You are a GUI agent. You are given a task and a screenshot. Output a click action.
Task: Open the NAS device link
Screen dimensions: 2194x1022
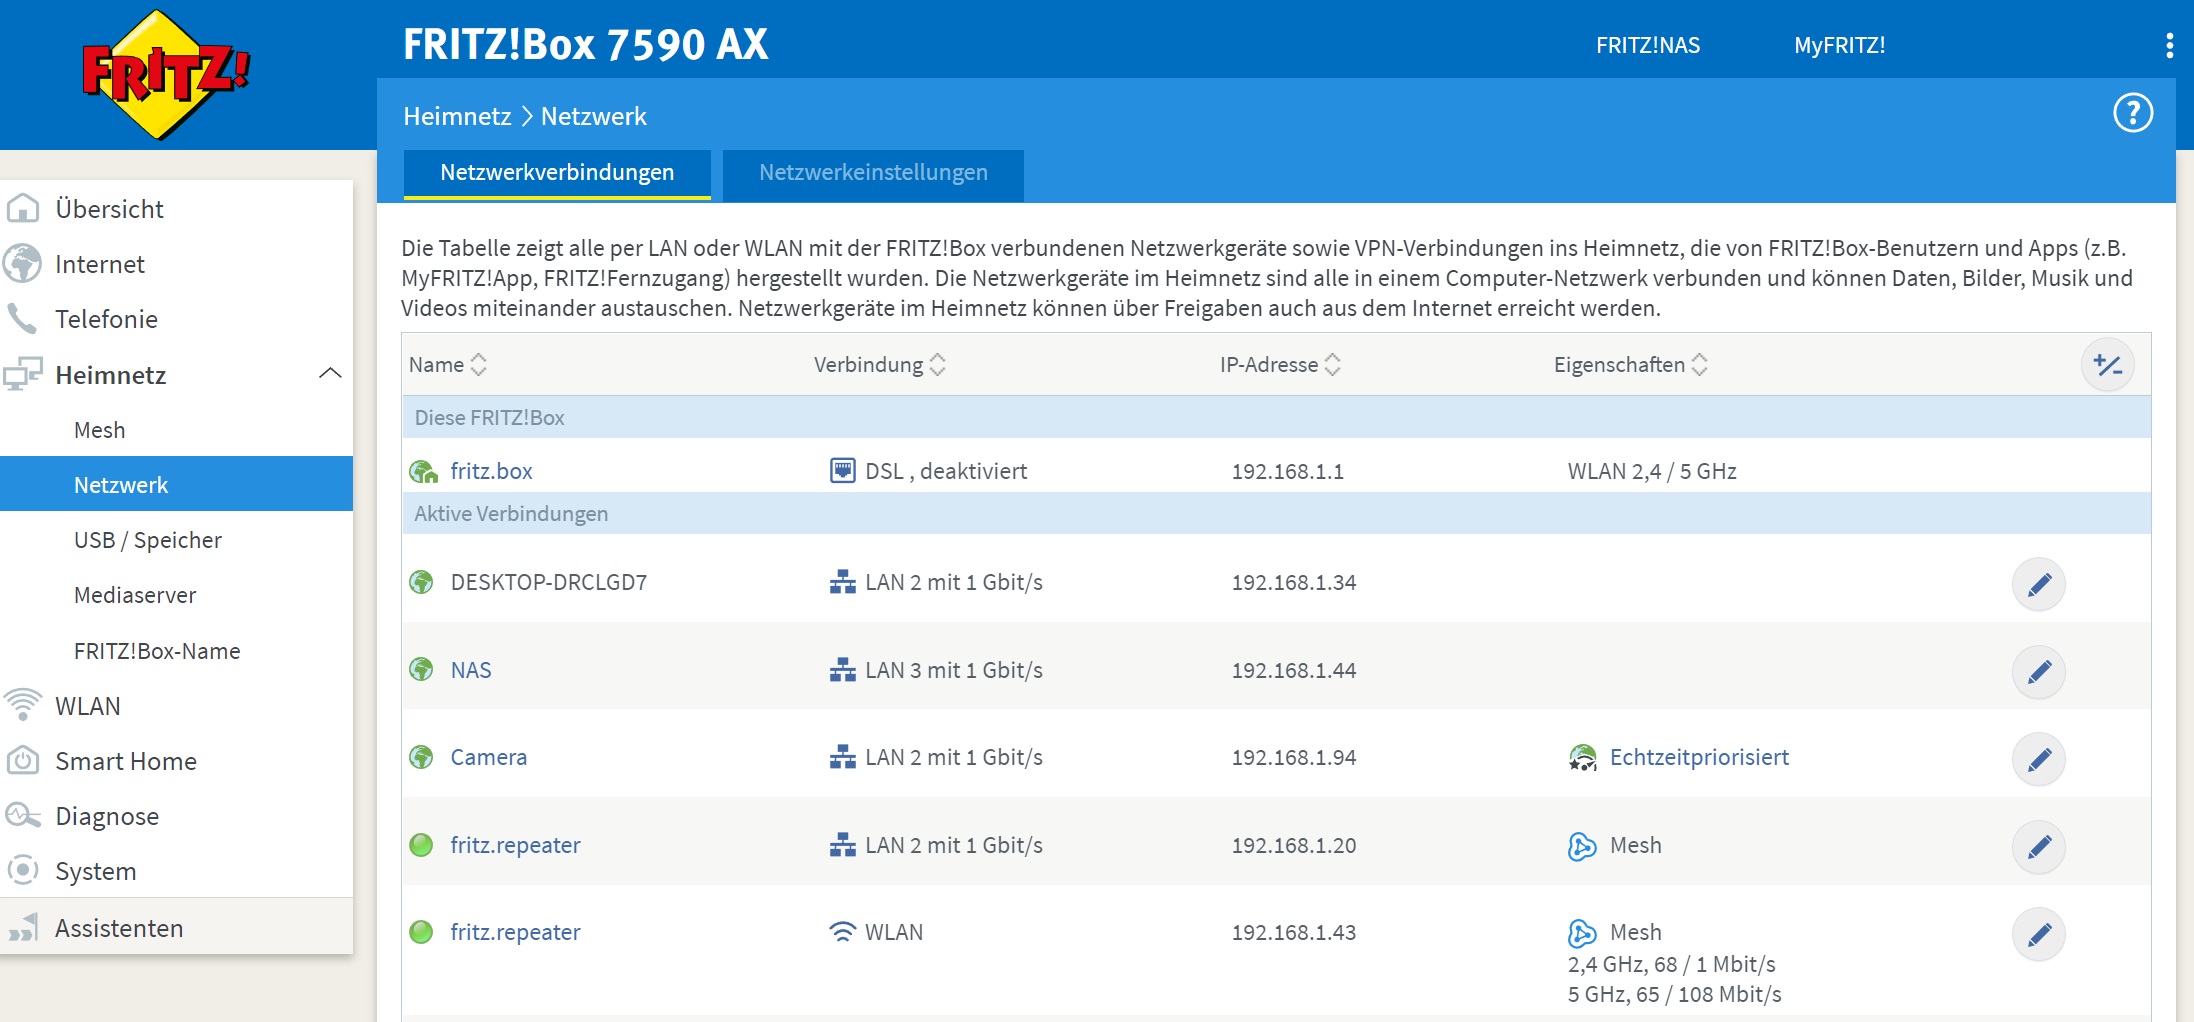(x=471, y=670)
